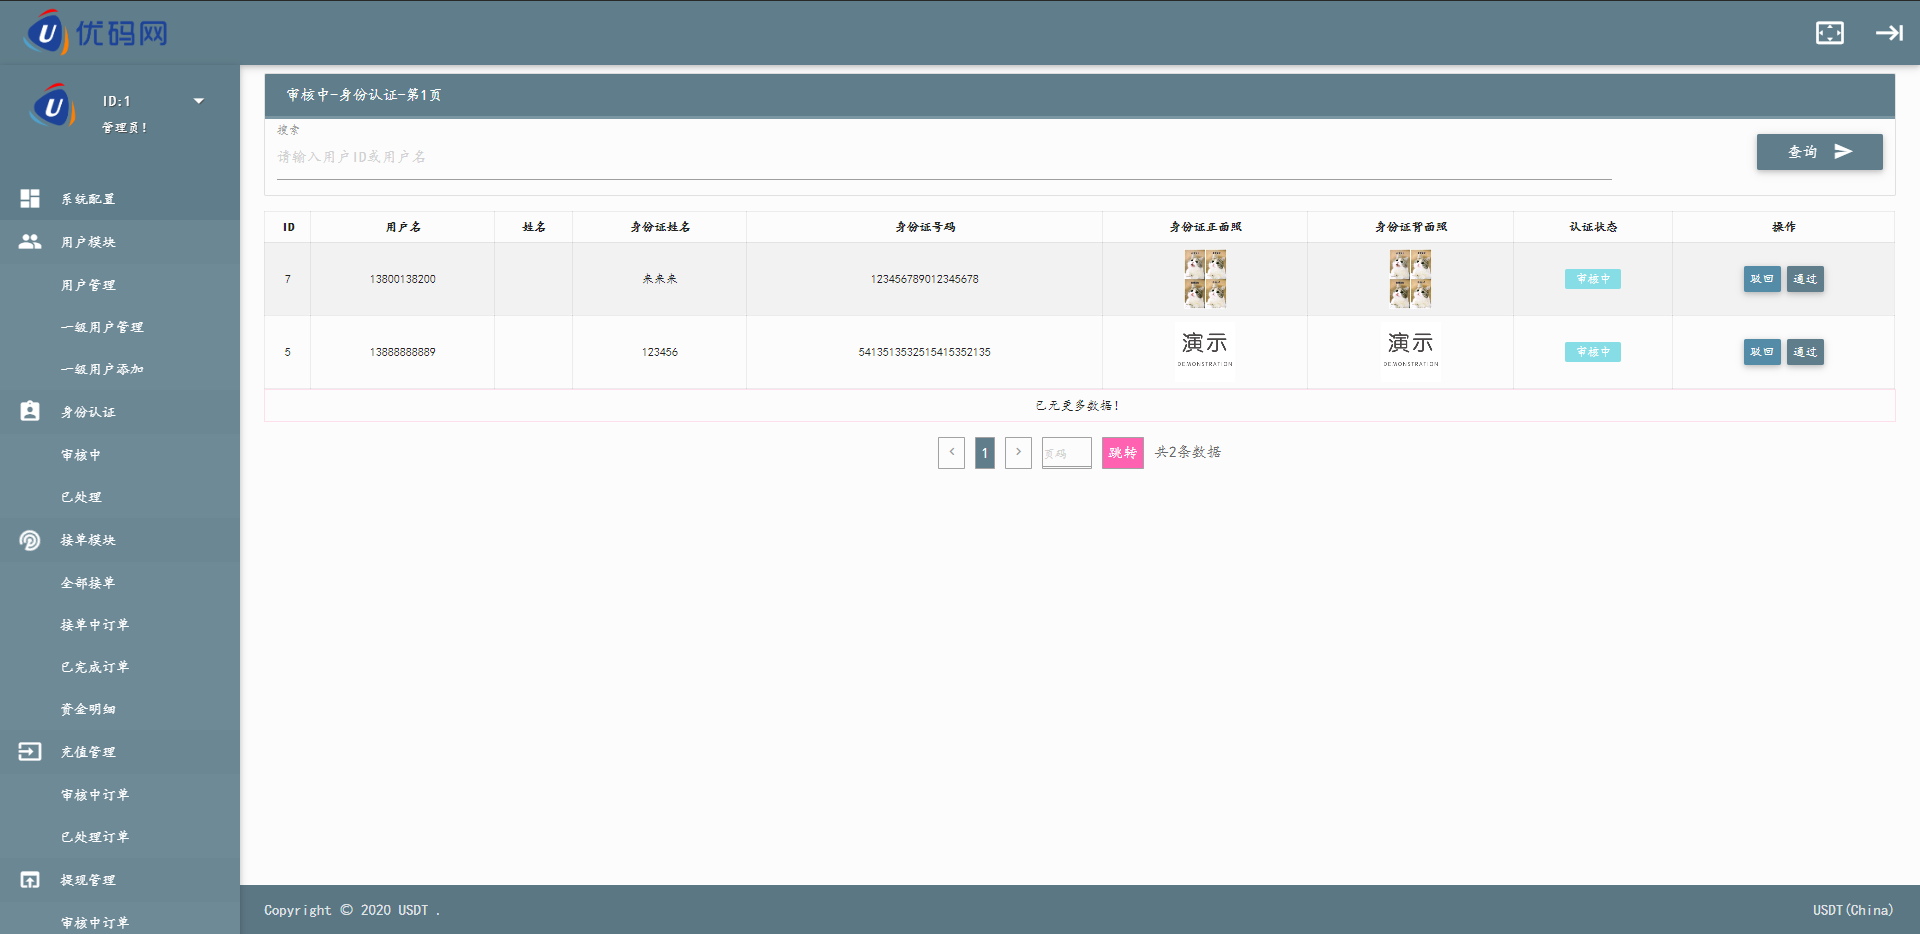Click the 已无更多数据 notice row

(x=1079, y=405)
